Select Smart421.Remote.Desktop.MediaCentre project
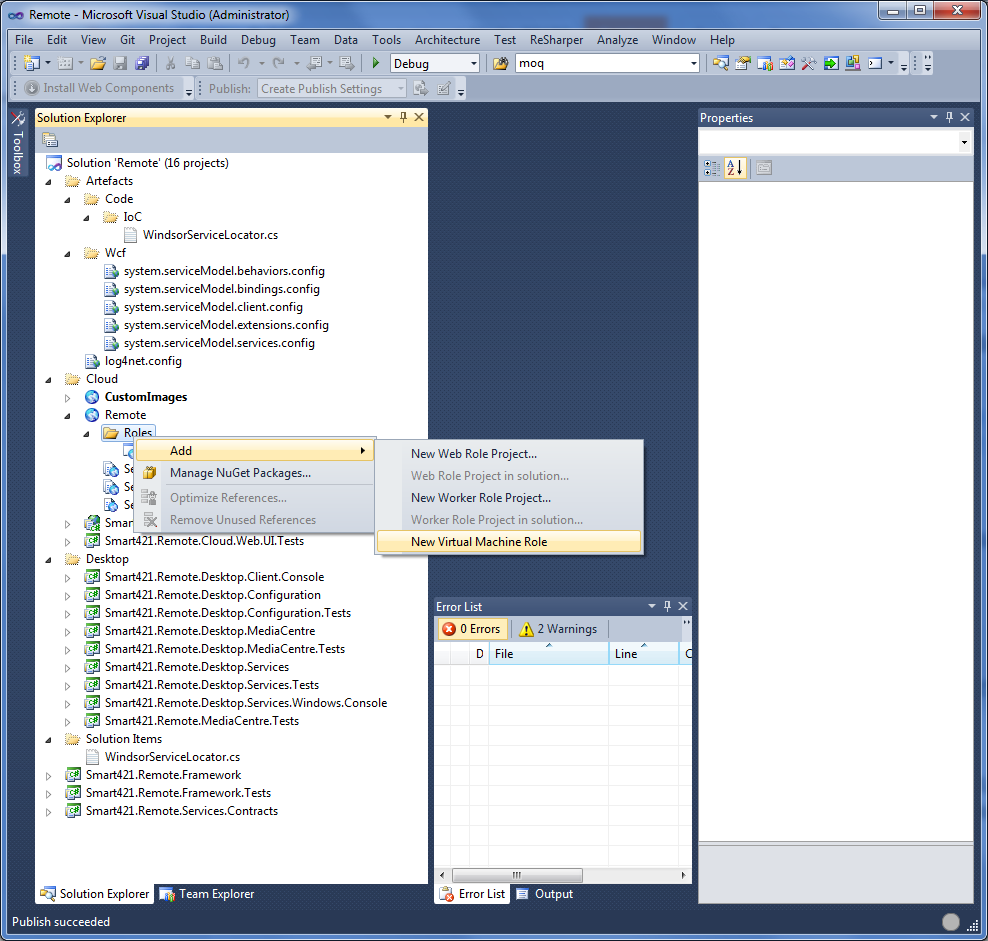This screenshot has width=988, height=941. 210,631
